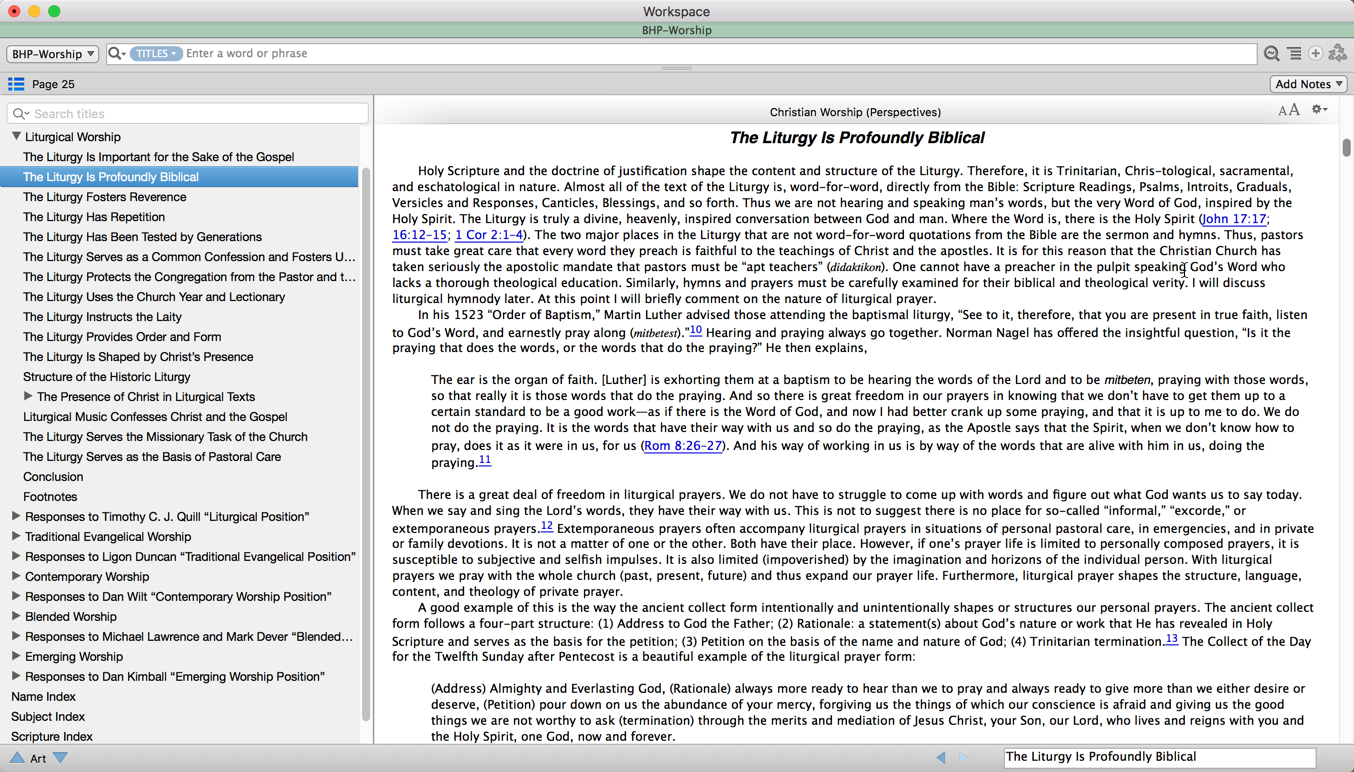Open the TITLES search field selector
1354x772 pixels.
click(x=155, y=54)
